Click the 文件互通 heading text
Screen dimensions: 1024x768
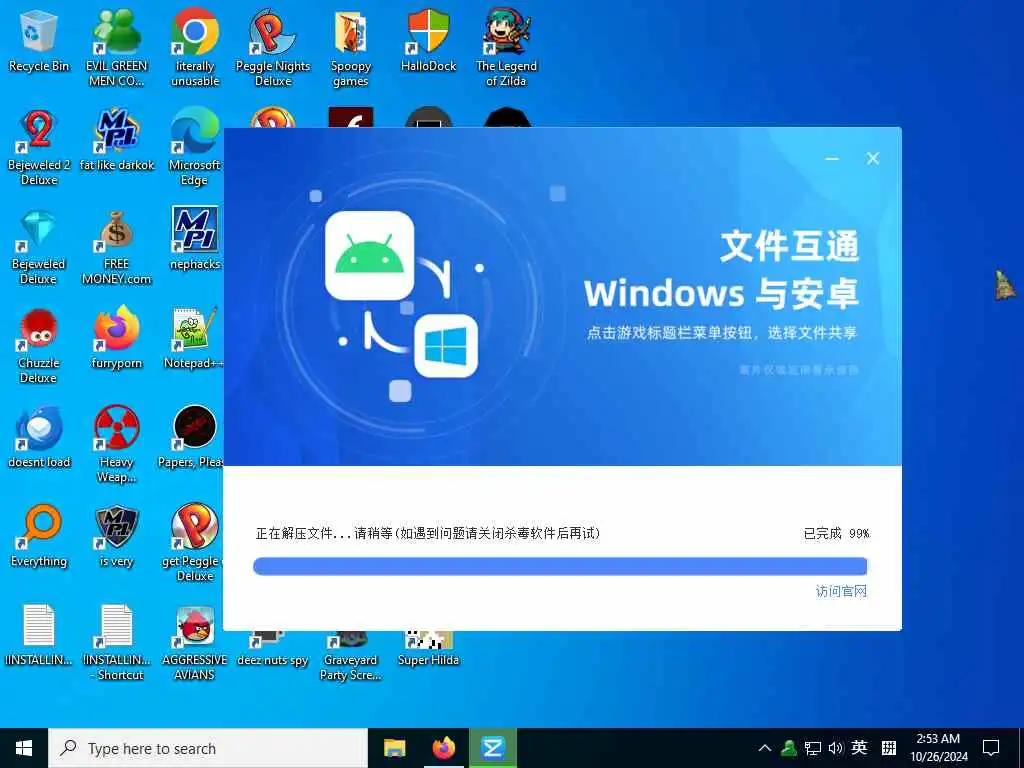[789, 246]
